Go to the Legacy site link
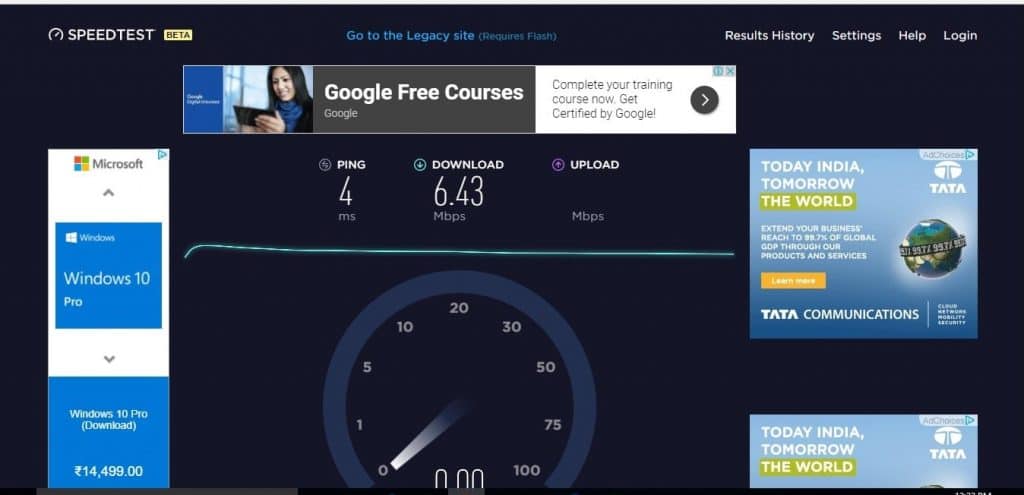This screenshot has height=495, width=1024. [x=410, y=36]
